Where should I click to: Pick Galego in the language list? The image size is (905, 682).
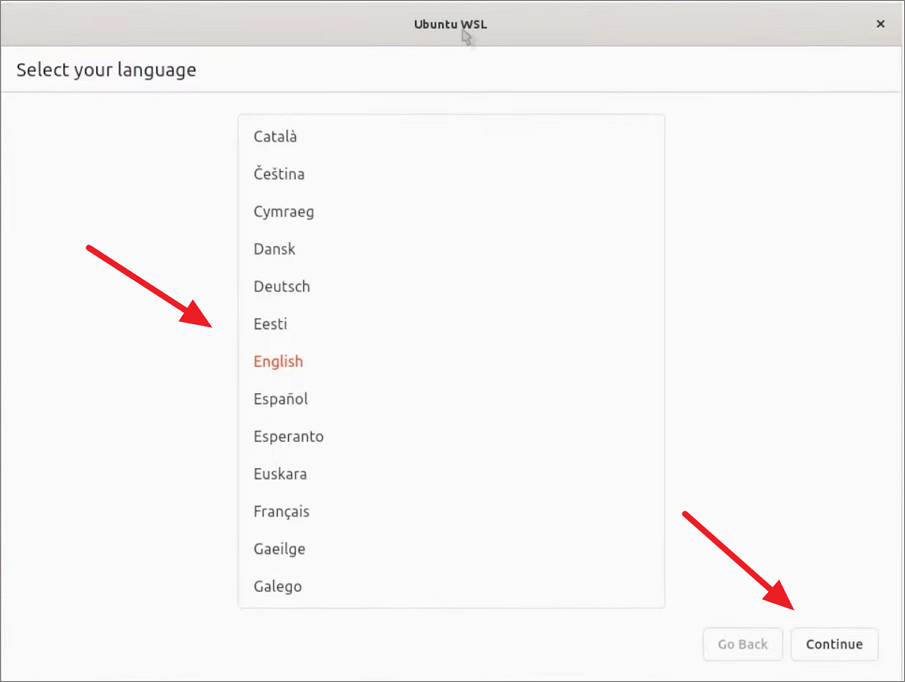(451, 587)
